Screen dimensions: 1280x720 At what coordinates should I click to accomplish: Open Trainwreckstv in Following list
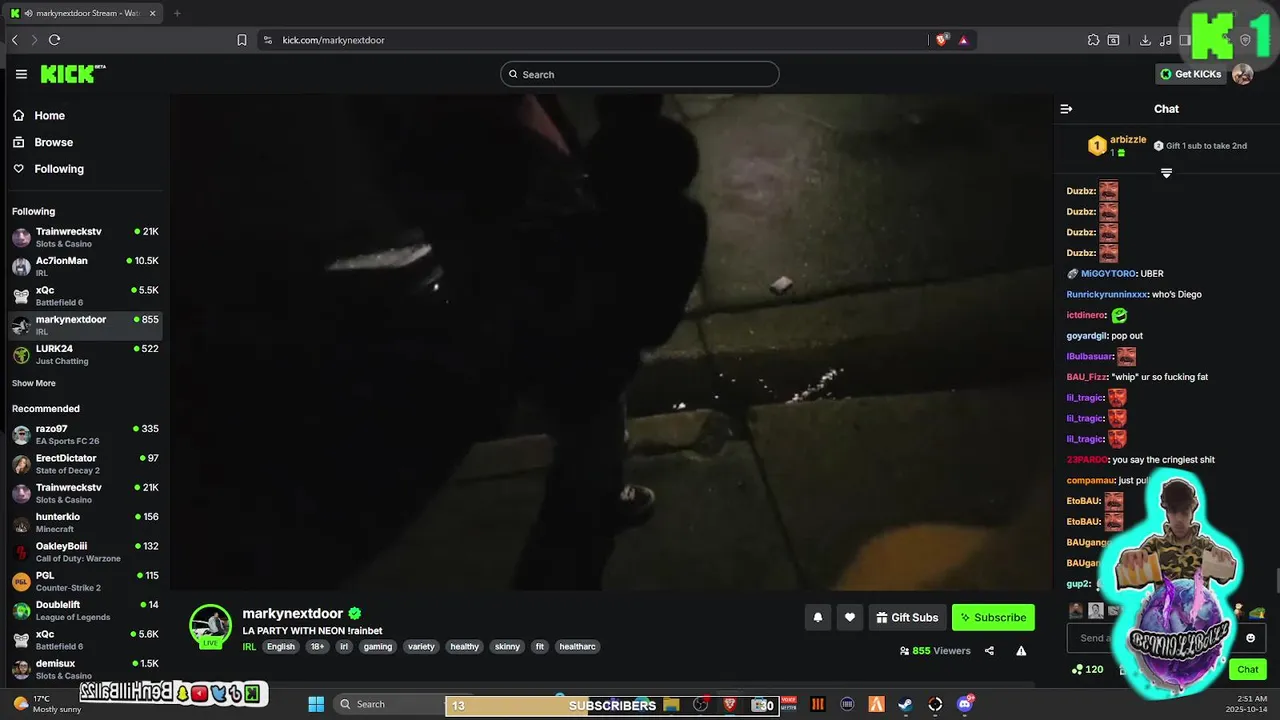(x=85, y=237)
